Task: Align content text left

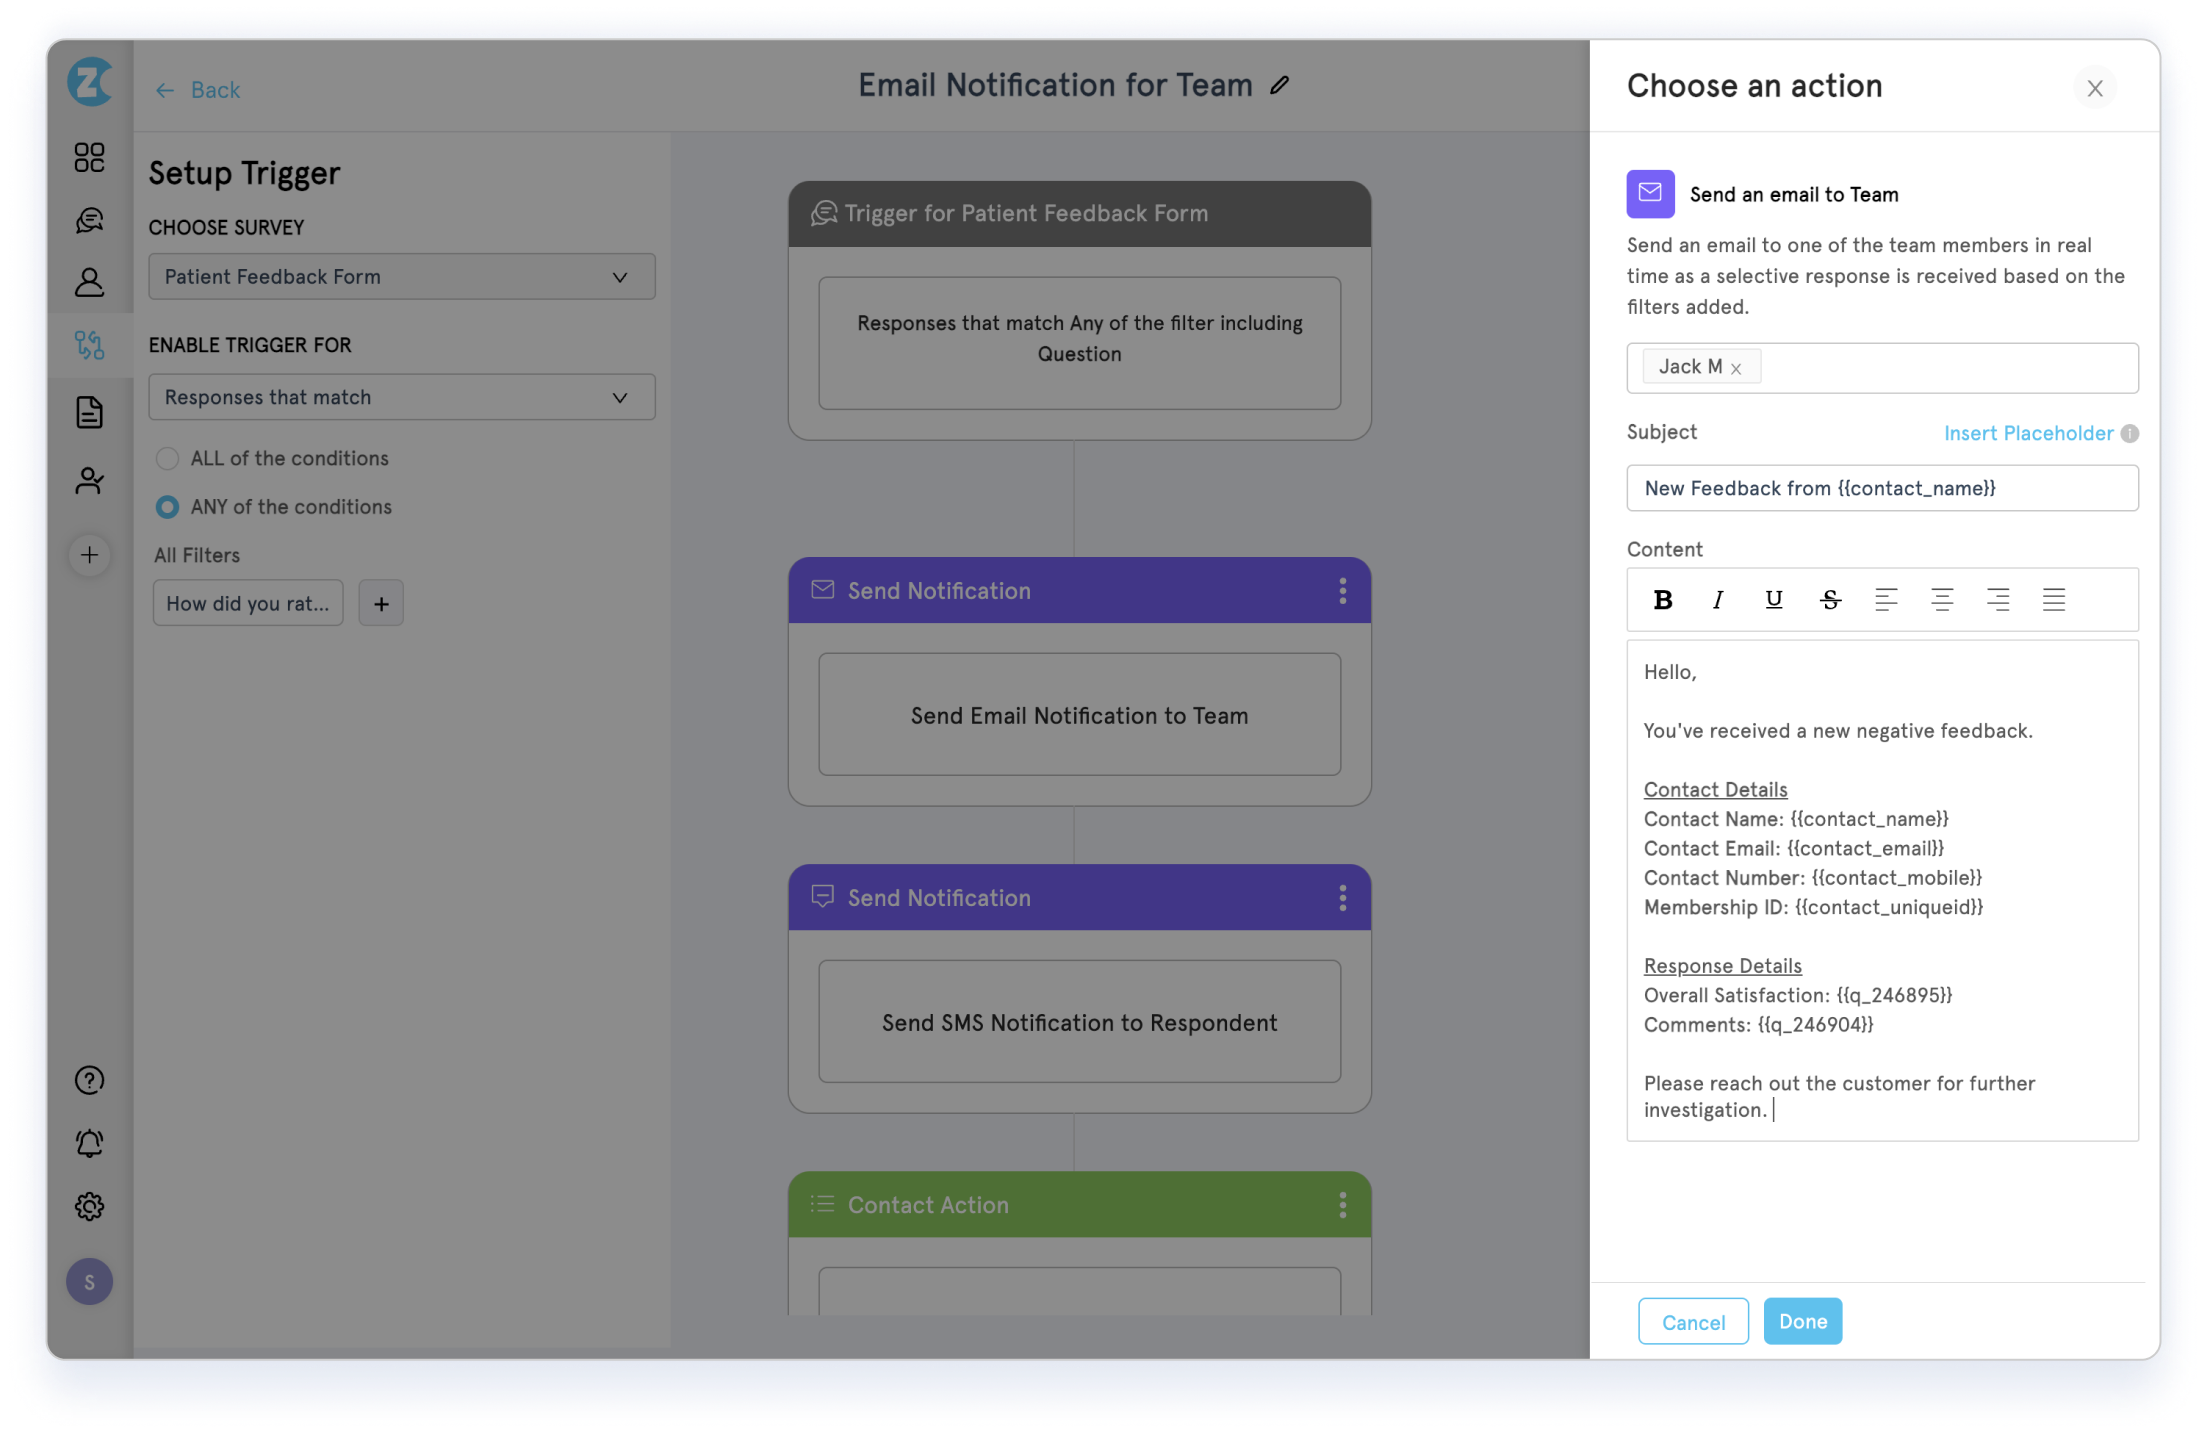Action: 1886,600
